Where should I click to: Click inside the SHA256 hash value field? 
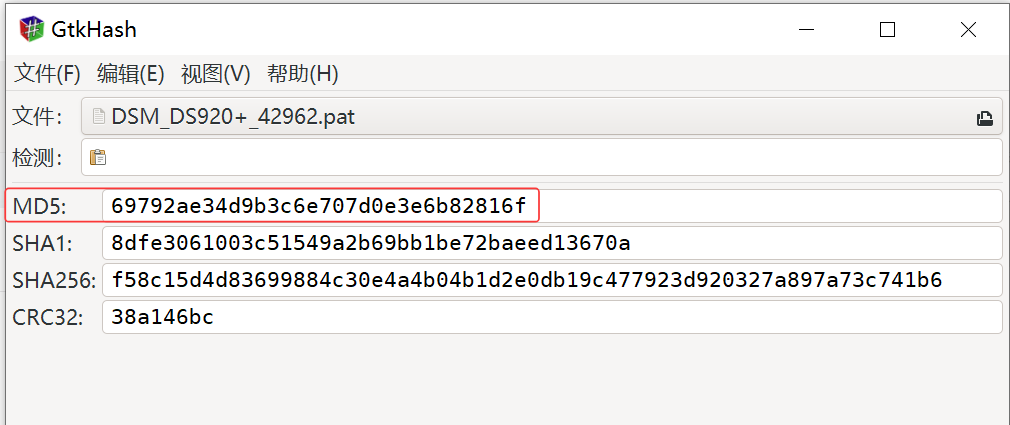point(550,280)
